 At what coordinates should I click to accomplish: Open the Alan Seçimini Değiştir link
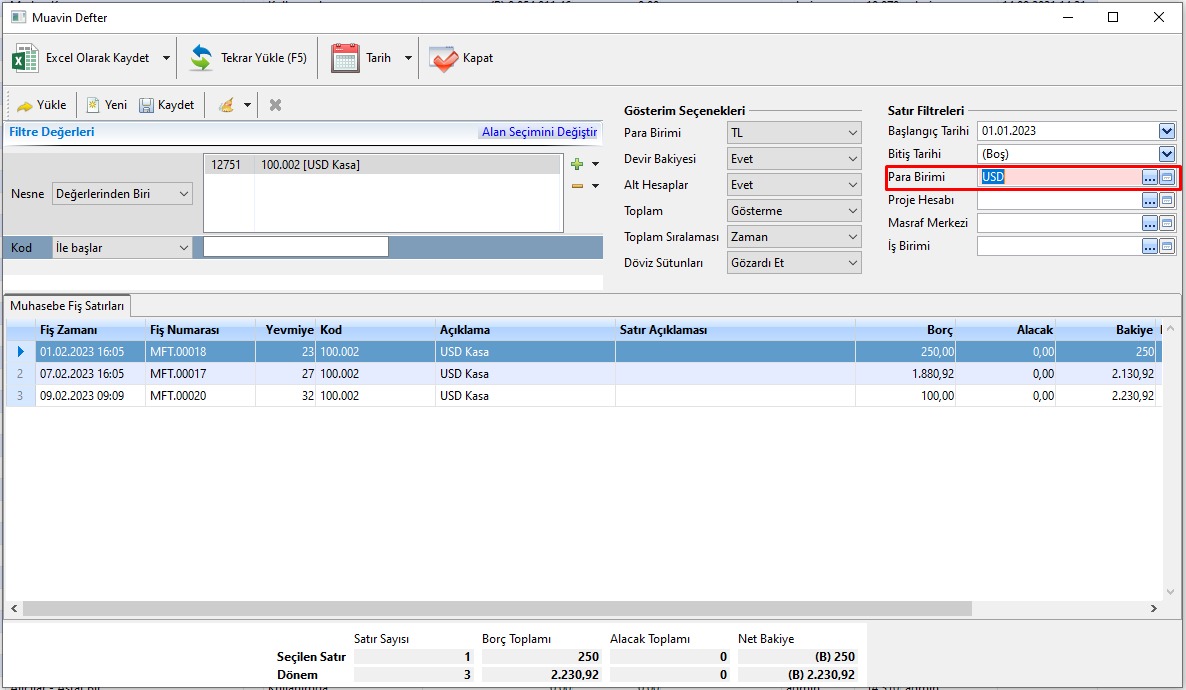coord(539,132)
